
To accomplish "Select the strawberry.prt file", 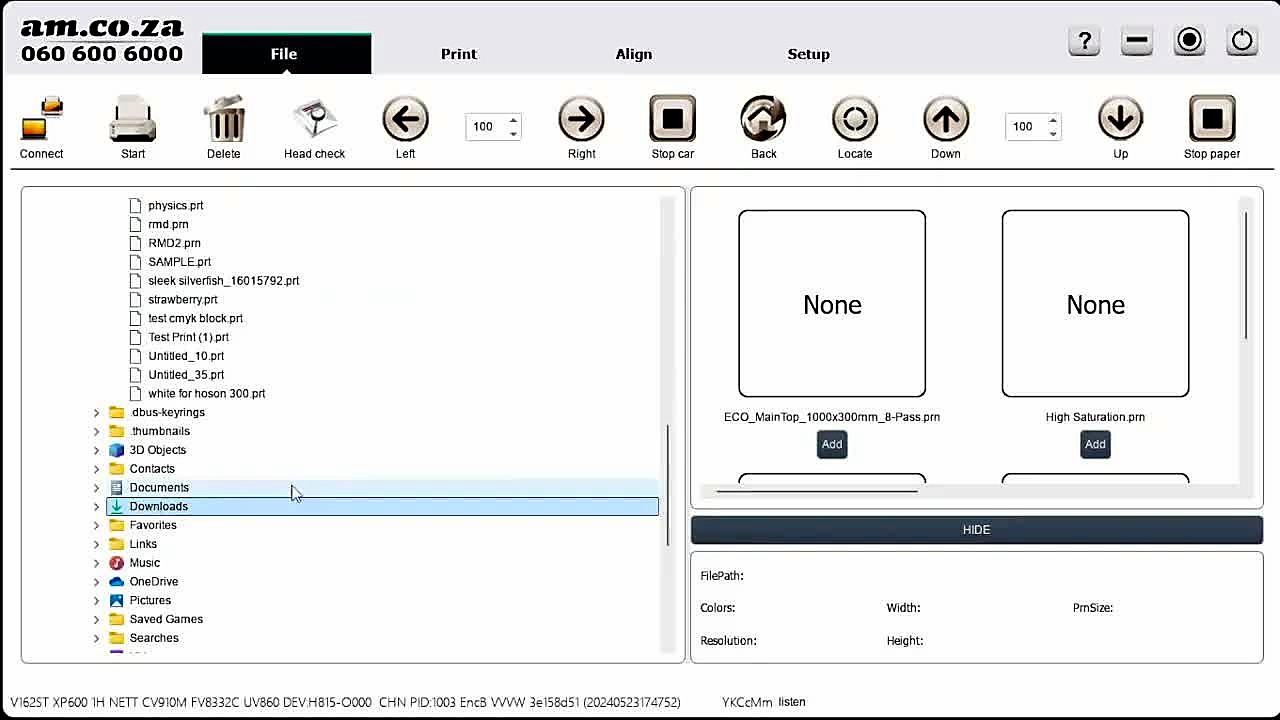I will click(x=183, y=299).
